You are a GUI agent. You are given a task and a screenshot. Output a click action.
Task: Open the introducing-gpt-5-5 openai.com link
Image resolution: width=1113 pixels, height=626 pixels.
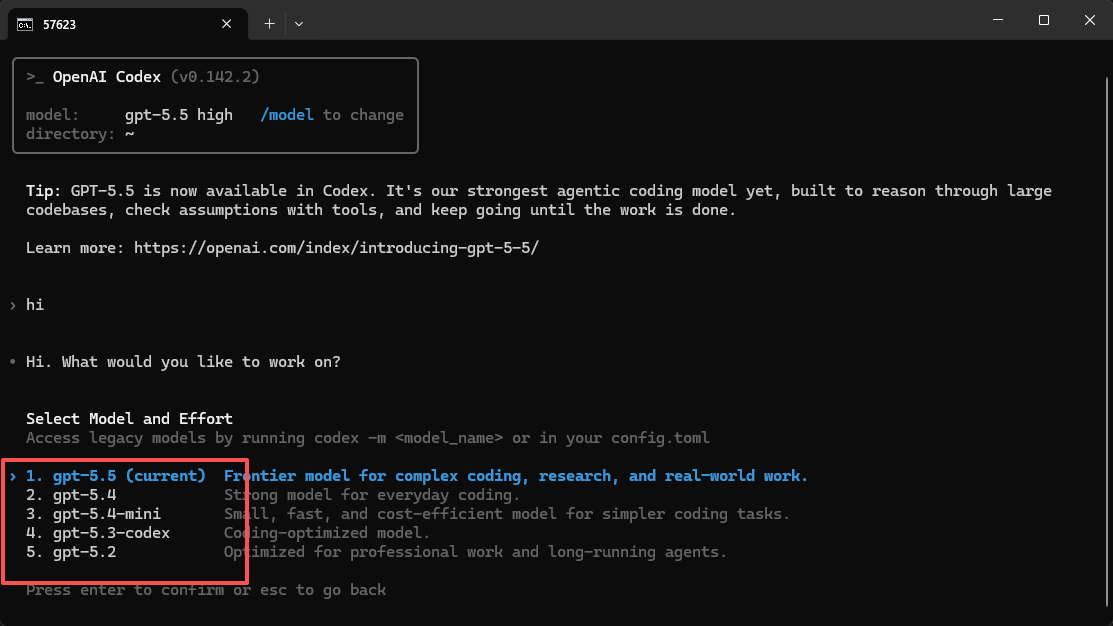336,248
